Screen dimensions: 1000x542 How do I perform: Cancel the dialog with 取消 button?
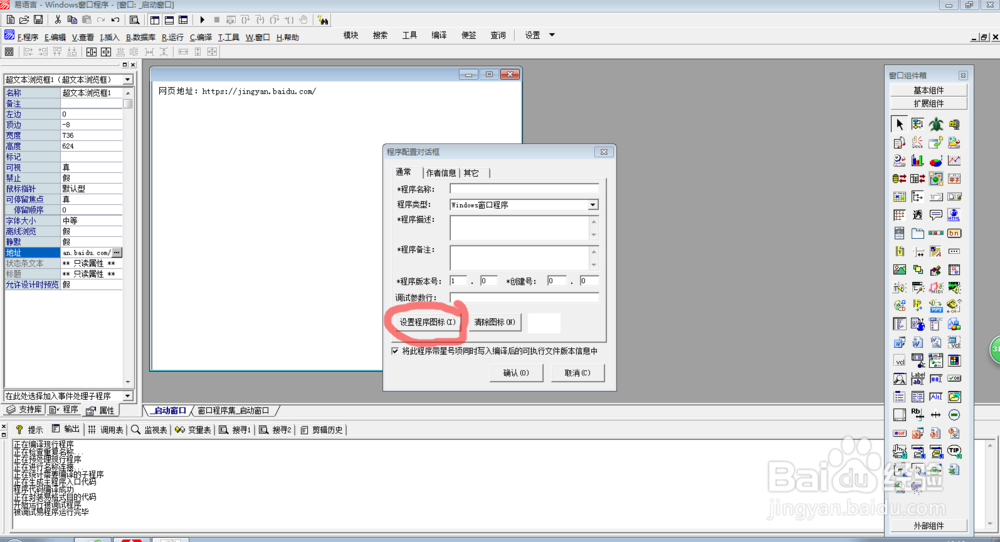coord(577,373)
